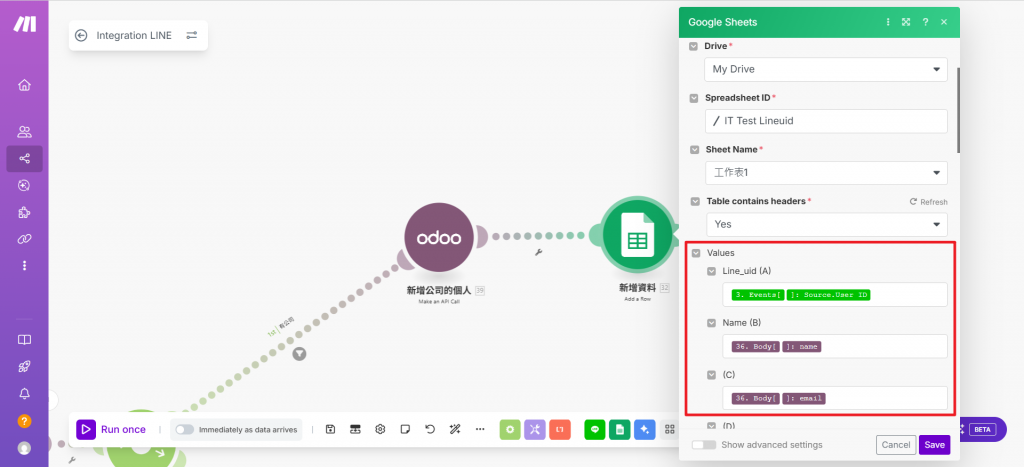Screen dimensions: 1024x467
Task: Open help for Google Sheets panel
Action: [x=925, y=22]
